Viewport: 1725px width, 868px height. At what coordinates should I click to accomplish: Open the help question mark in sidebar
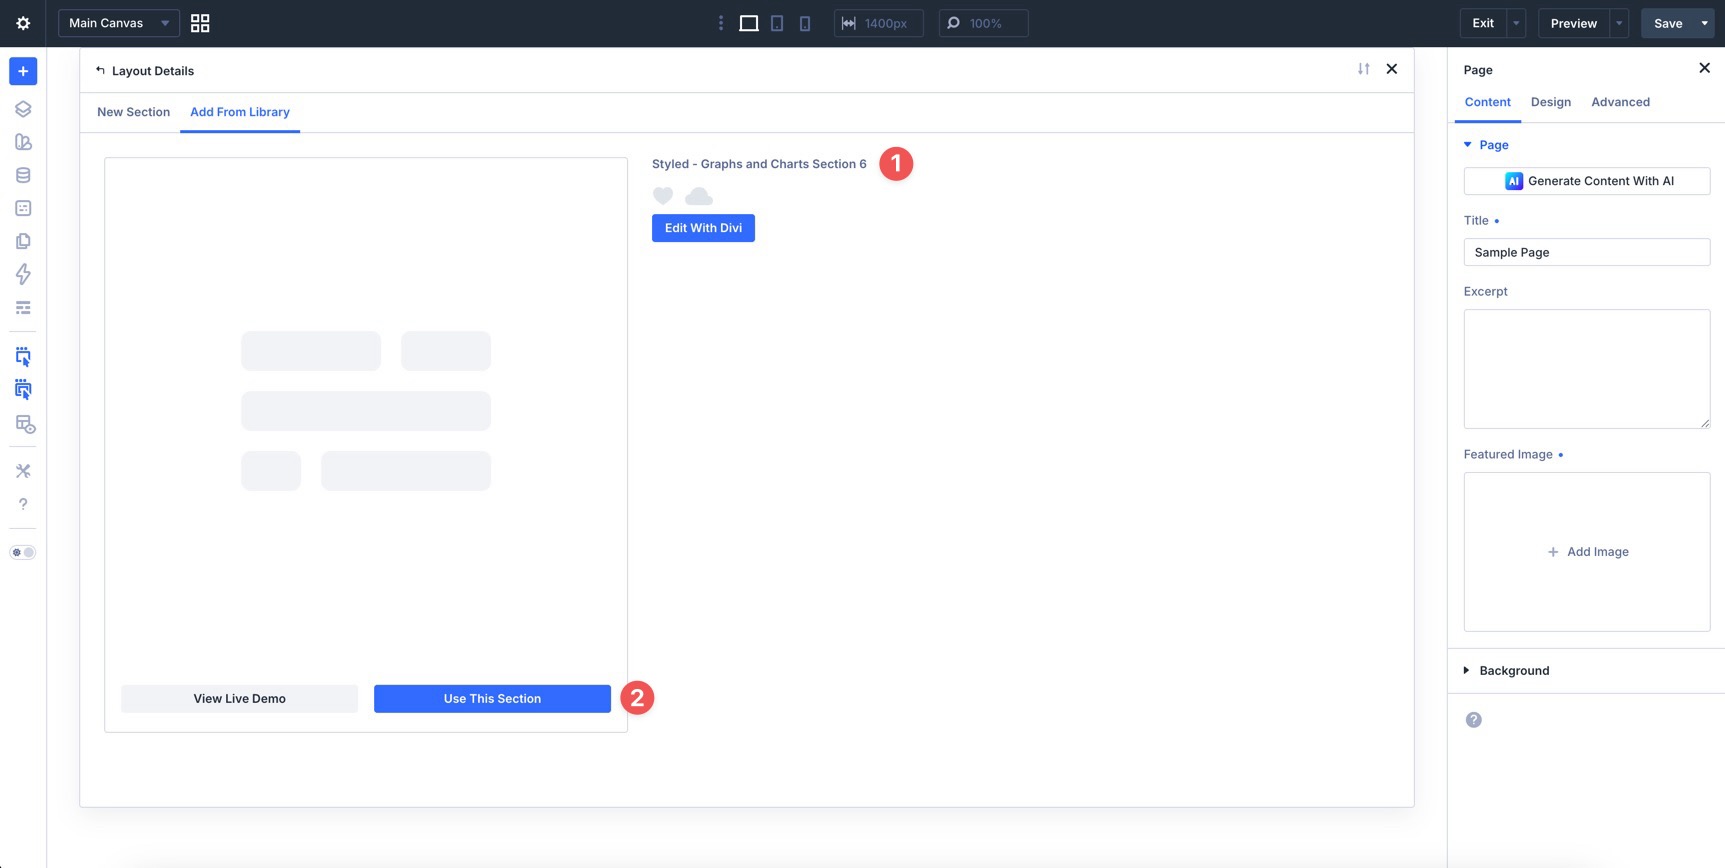pyautogui.click(x=23, y=504)
